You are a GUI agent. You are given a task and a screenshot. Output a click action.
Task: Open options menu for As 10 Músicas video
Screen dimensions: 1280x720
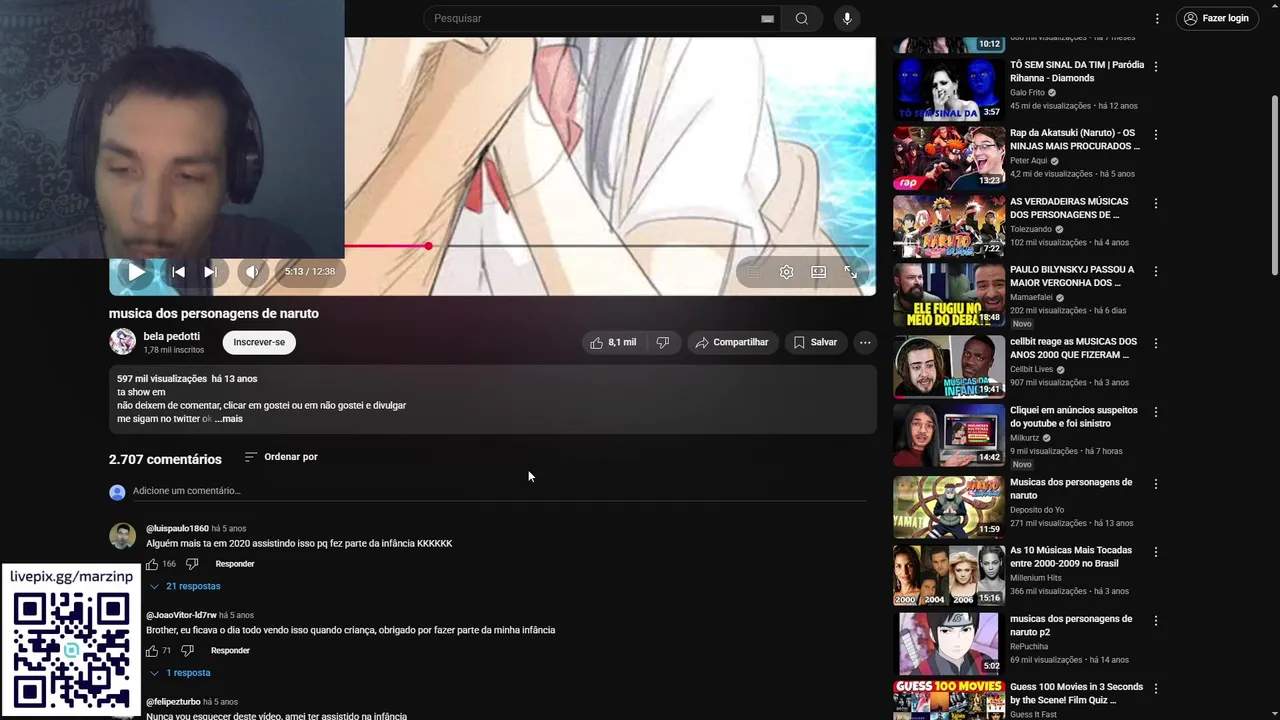pos(1156,552)
